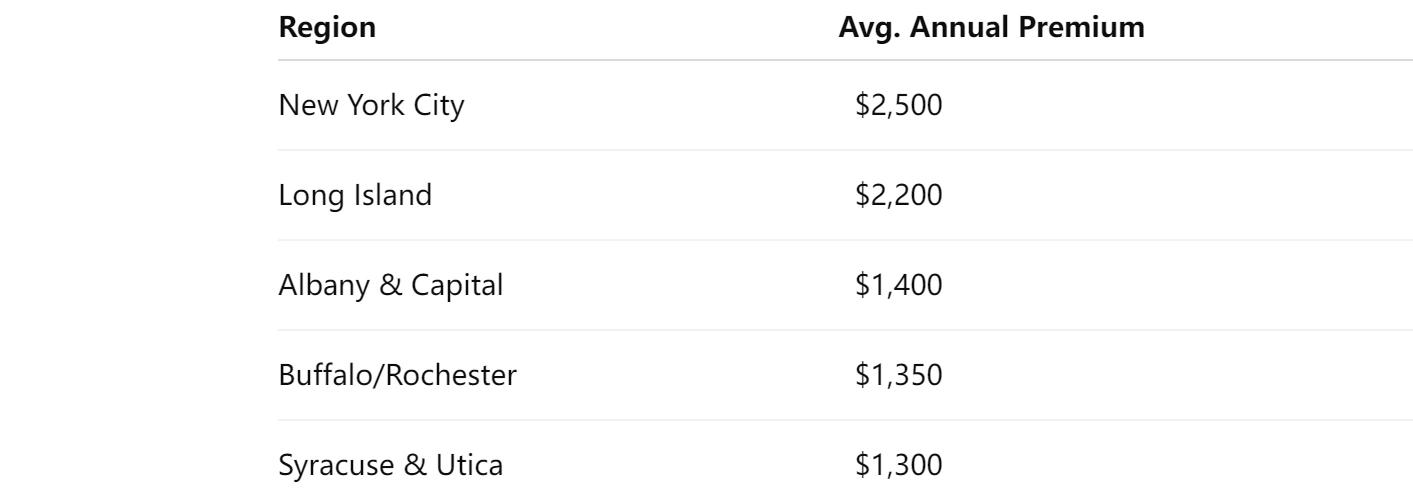Click the Avg. Annual Premium header
The height and width of the screenshot is (501, 1413).
991,28
